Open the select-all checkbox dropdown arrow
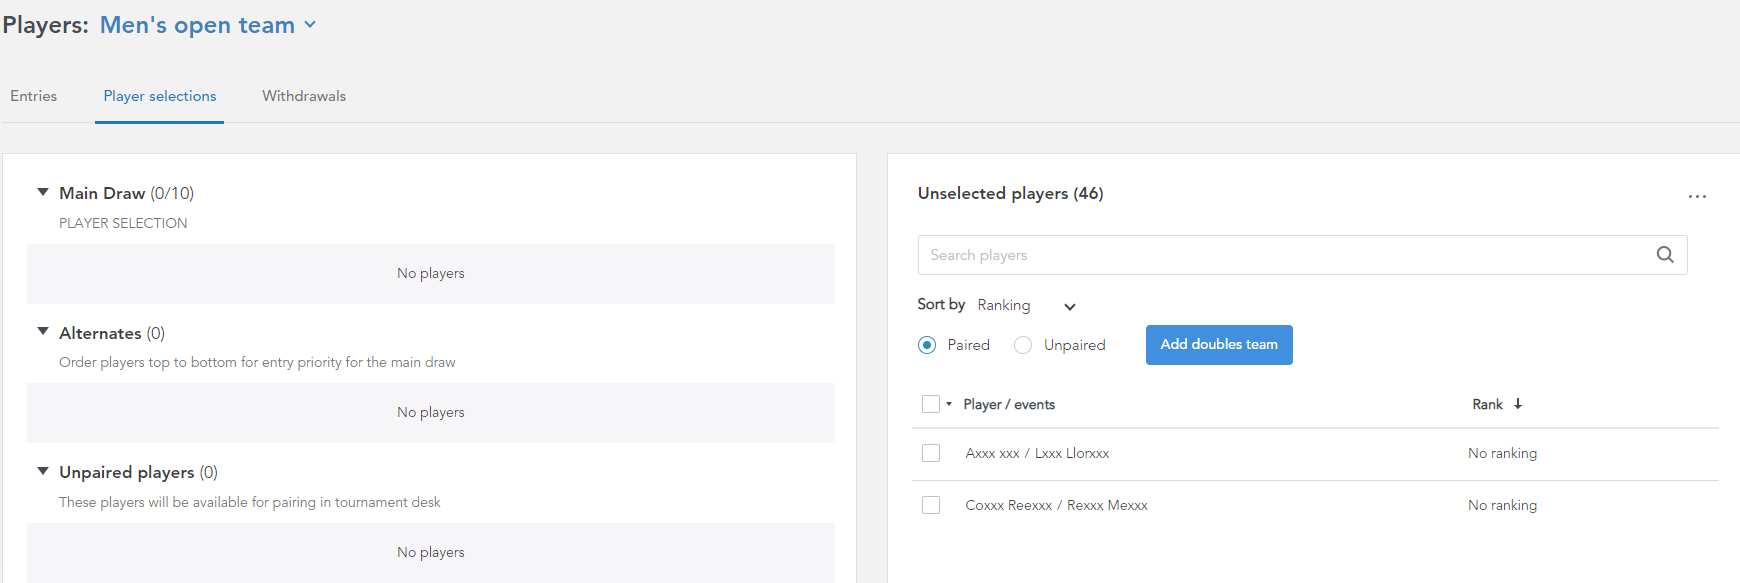 (949, 404)
